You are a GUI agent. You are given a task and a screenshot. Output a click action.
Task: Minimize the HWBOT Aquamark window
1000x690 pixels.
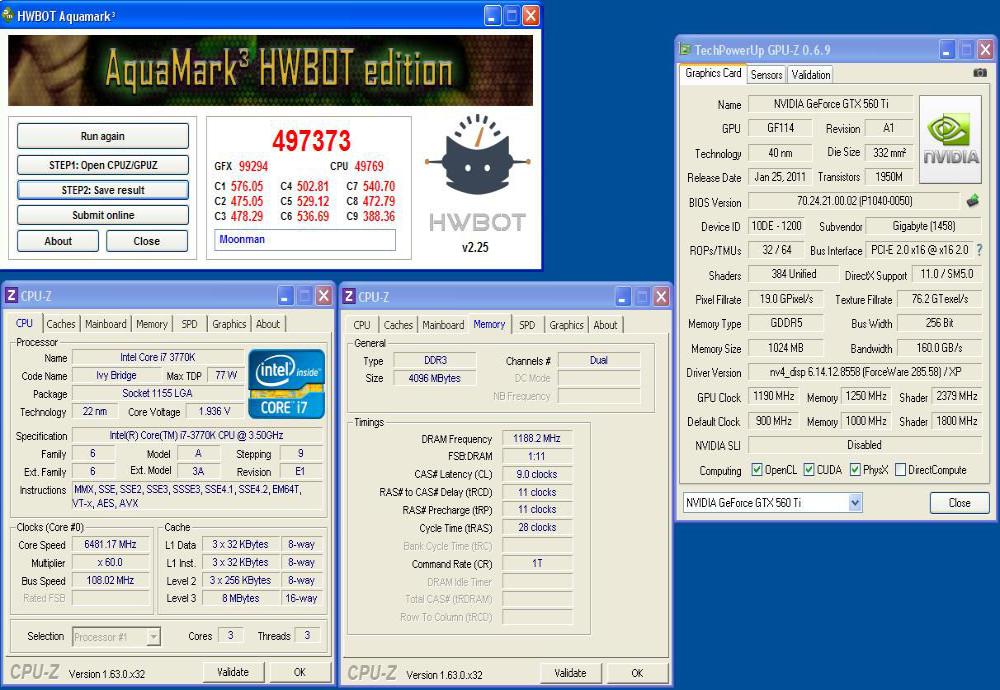492,15
